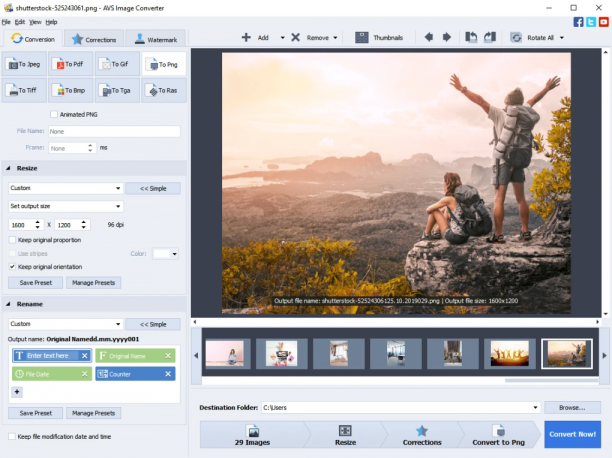Expand the Destination Folder dropdown
Image resolution: width=612 pixels, height=458 pixels.
pos(535,407)
